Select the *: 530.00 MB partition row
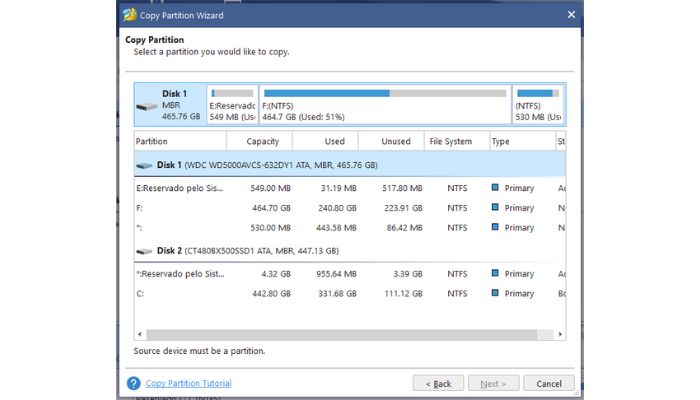 [350, 227]
